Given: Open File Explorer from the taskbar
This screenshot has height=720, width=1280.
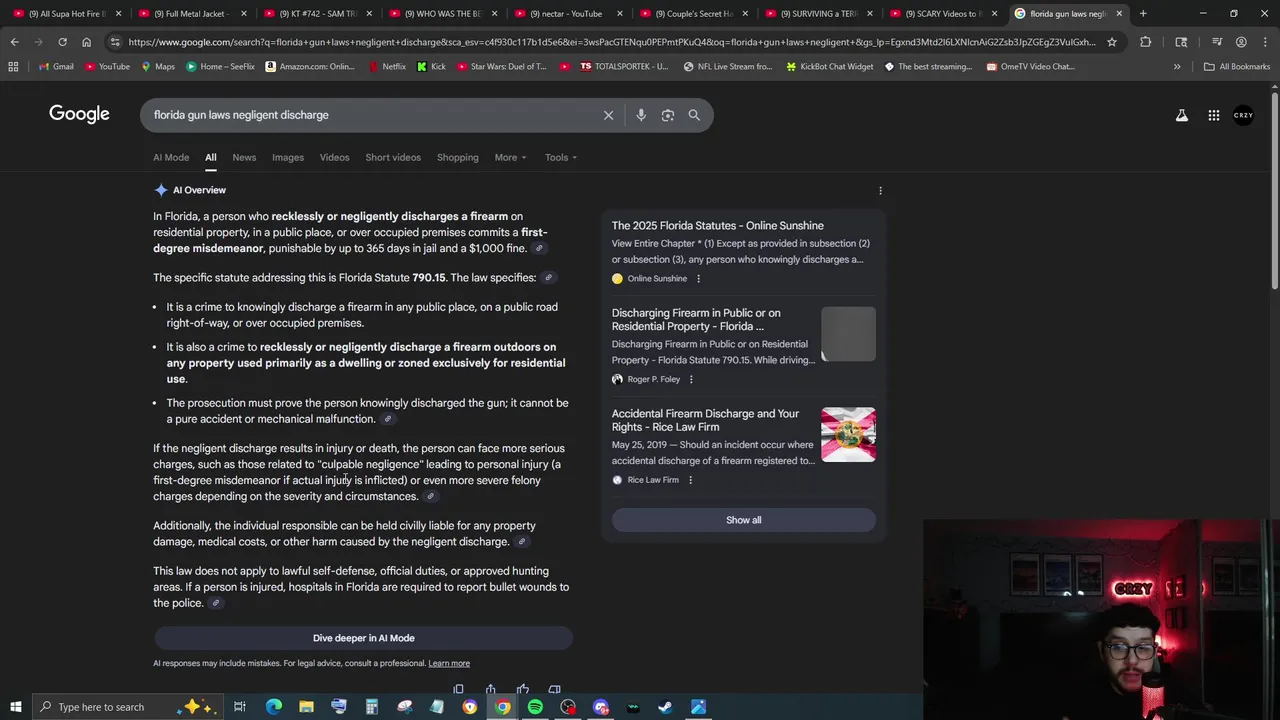Looking at the screenshot, I should [x=306, y=707].
